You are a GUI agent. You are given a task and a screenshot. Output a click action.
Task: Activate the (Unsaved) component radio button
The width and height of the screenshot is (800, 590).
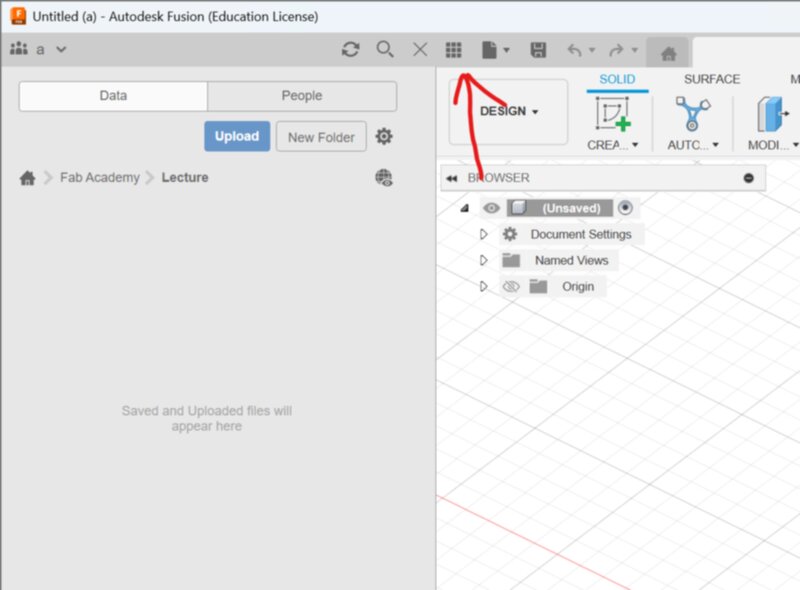click(625, 208)
